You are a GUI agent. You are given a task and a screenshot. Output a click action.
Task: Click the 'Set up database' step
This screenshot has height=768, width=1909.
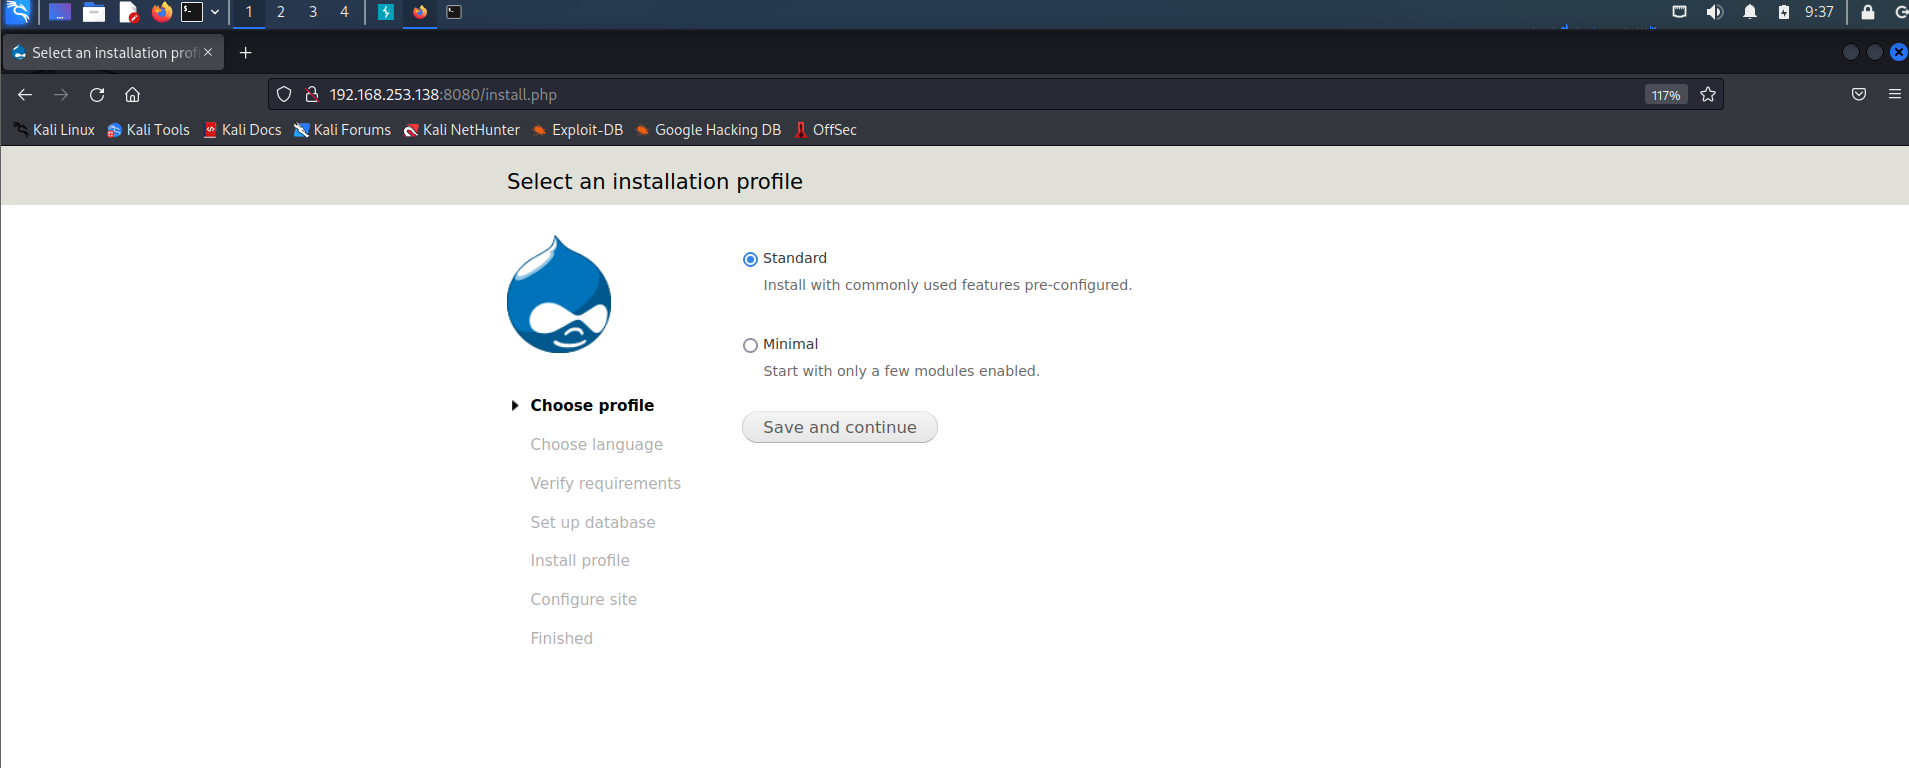point(593,522)
